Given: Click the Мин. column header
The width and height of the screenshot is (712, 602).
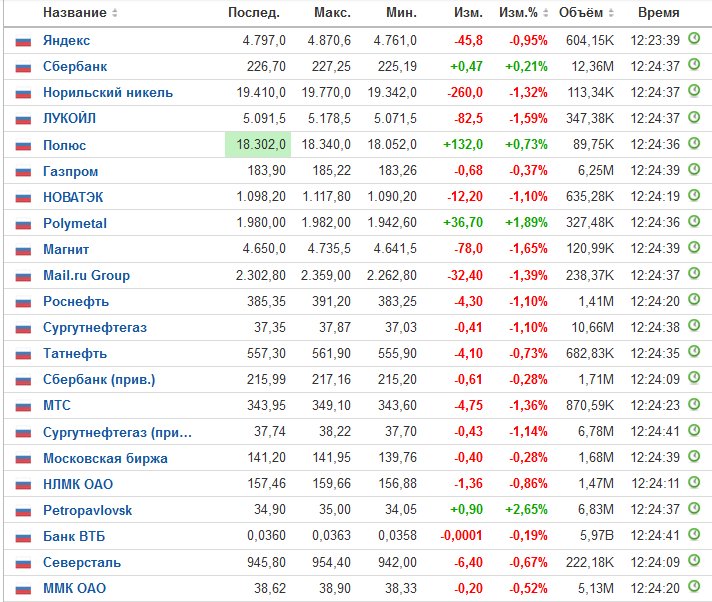Looking at the screenshot, I should tap(401, 13).
